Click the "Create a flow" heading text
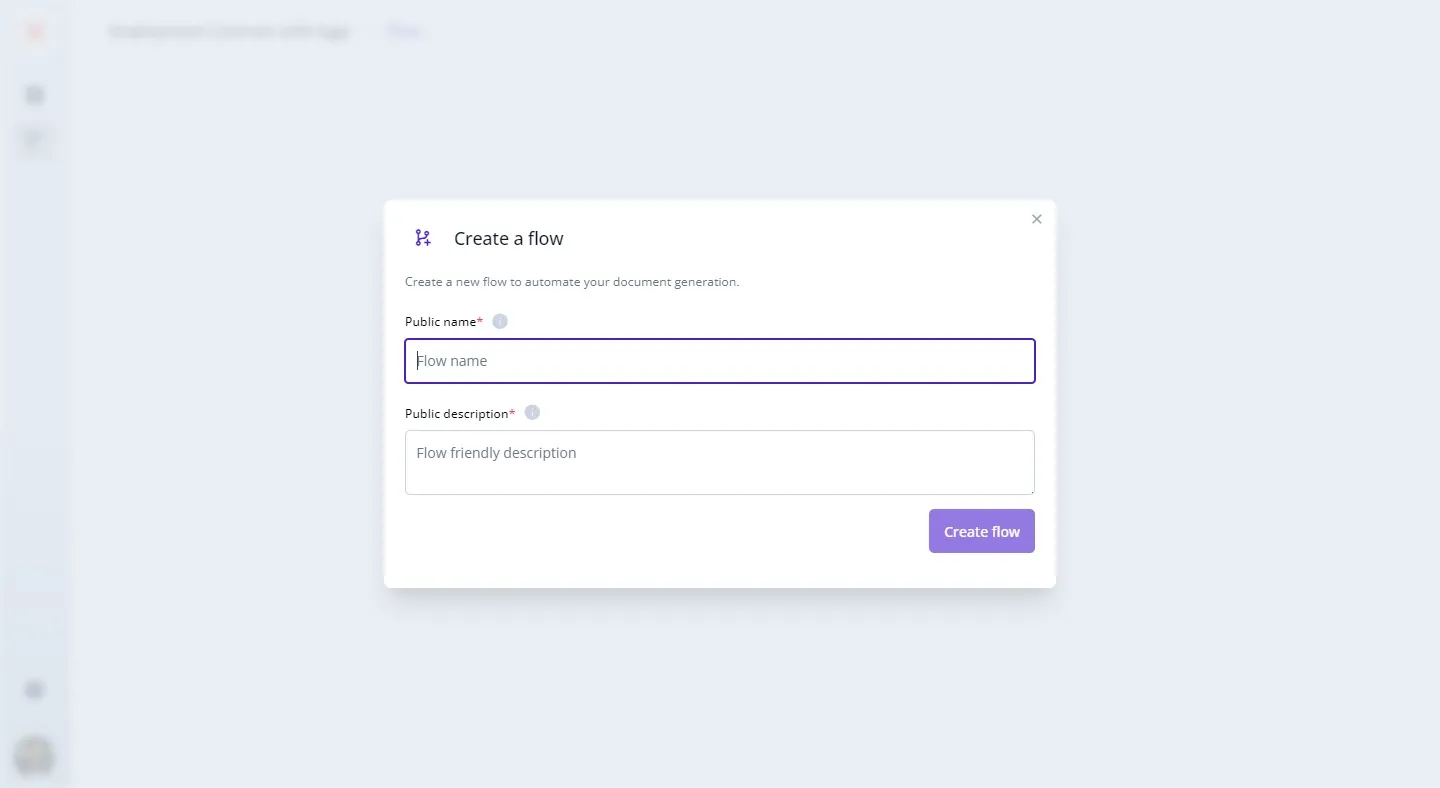This screenshot has height=788, width=1440. point(508,238)
